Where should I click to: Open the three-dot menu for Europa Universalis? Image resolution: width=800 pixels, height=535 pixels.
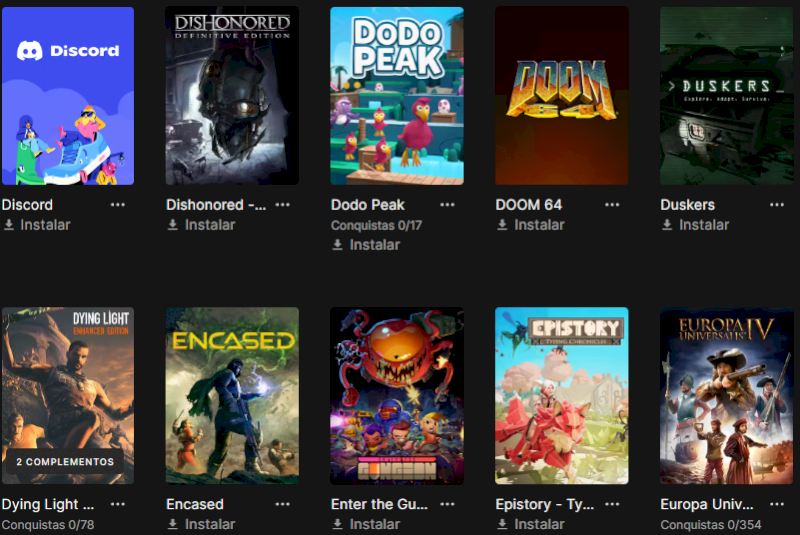click(777, 504)
